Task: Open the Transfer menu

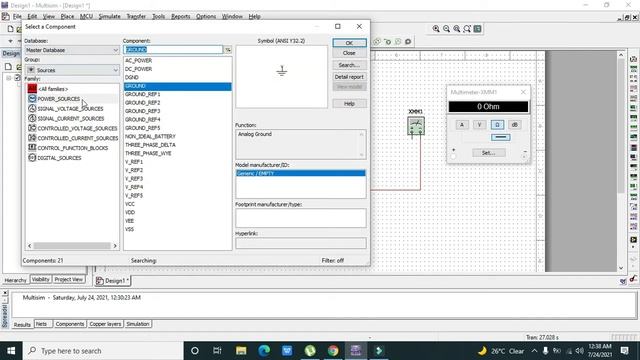Action: [x=136, y=16]
